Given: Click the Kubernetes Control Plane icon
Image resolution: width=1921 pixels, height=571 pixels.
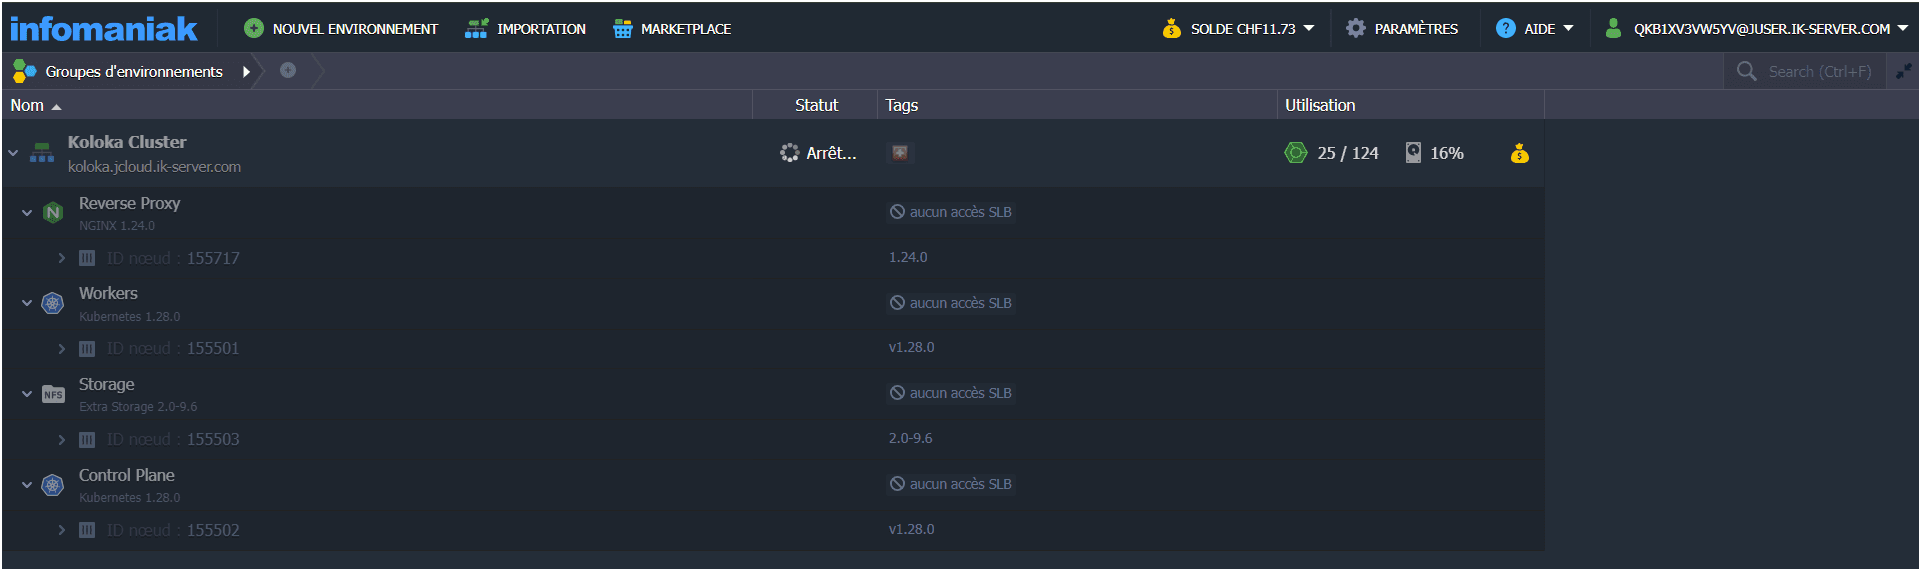Looking at the screenshot, I should (x=53, y=485).
